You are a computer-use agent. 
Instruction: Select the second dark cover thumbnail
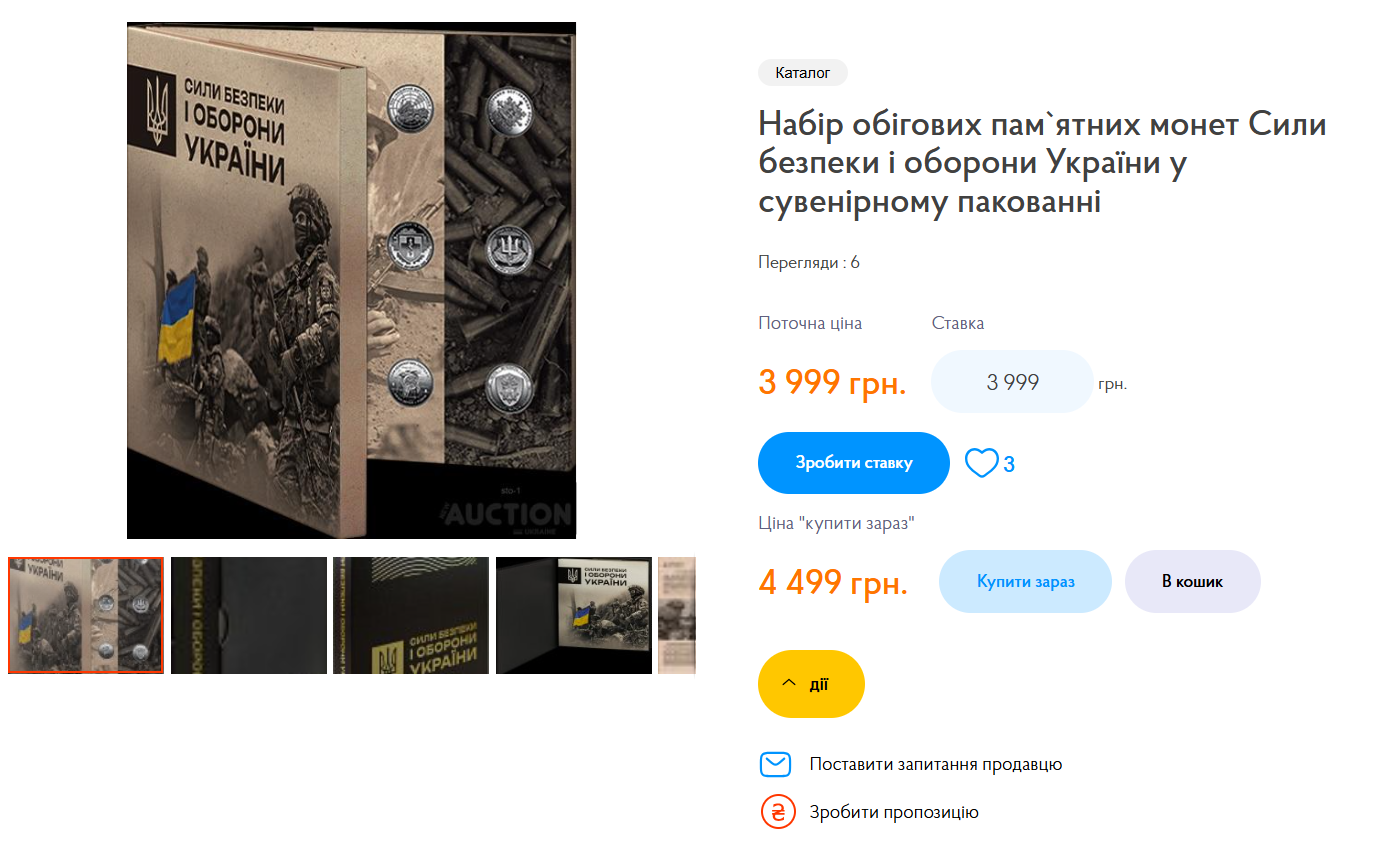(x=249, y=615)
